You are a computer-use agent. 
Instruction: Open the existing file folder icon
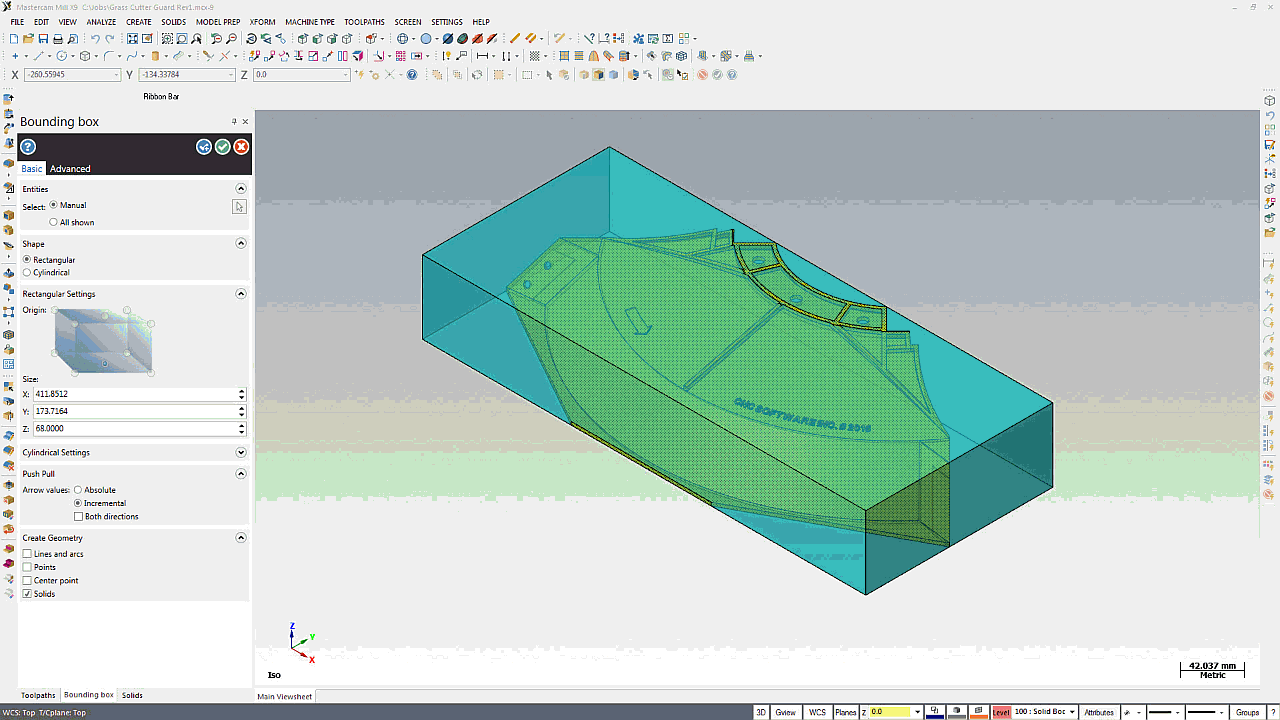coord(28,39)
